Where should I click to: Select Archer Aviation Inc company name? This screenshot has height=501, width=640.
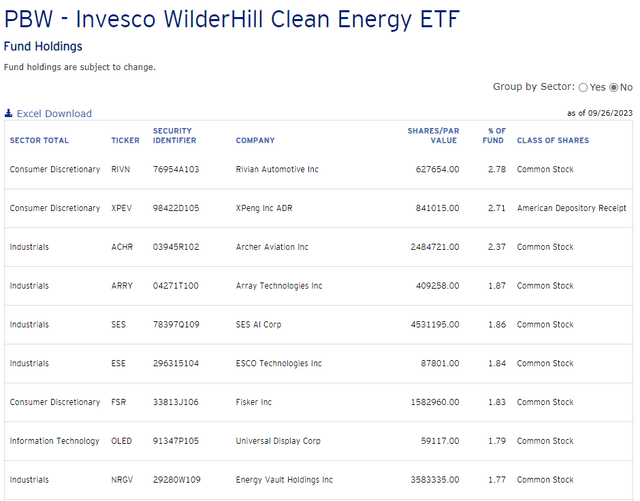click(x=272, y=247)
